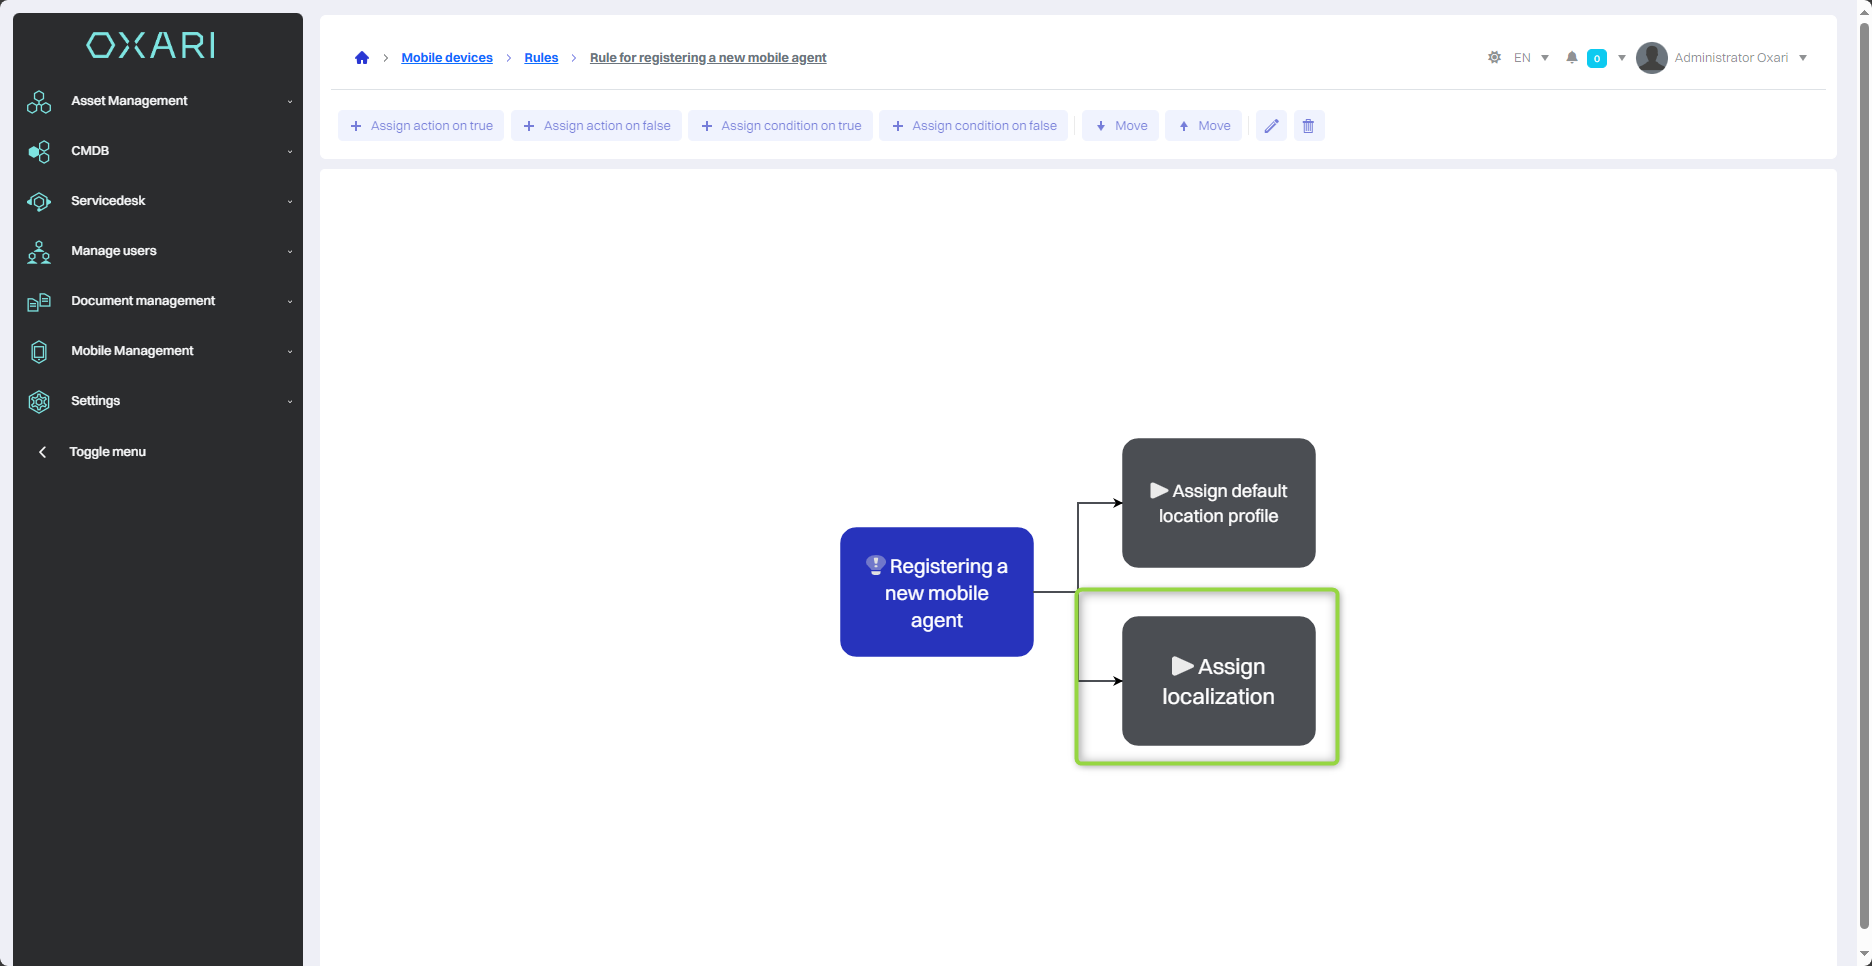The height and width of the screenshot is (966, 1872).
Task: Open the EN language dropdown
Action: [x=1530, y=58]
